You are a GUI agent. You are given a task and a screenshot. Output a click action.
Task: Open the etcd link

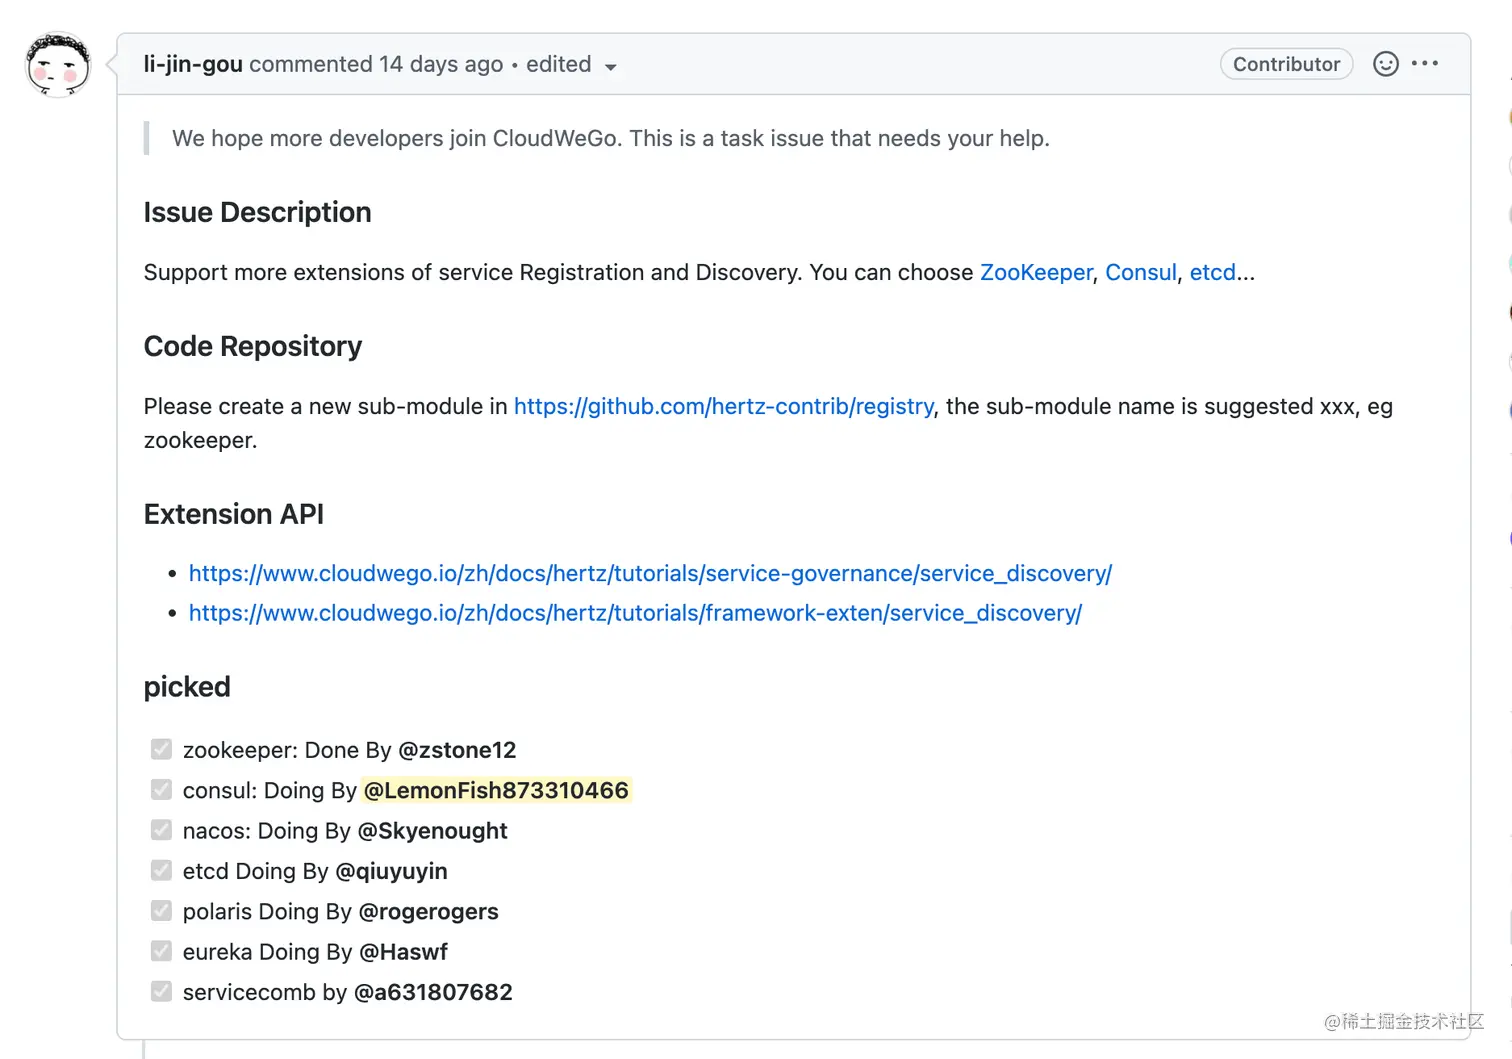point(1213,272)
